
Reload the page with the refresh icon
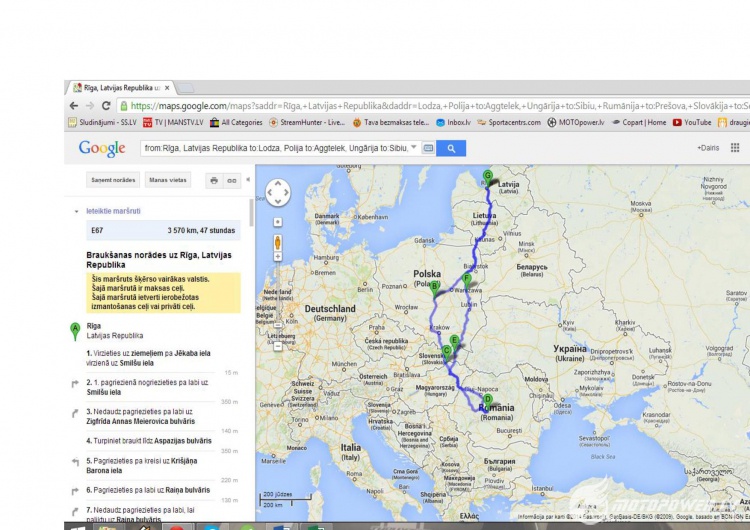pos(106,106)
